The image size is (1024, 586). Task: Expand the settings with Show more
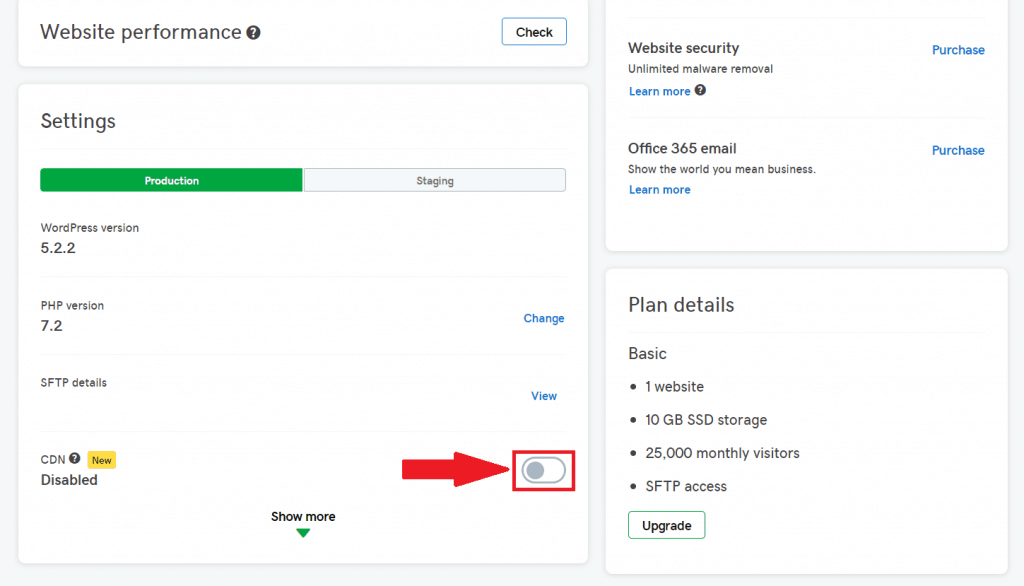302,516
